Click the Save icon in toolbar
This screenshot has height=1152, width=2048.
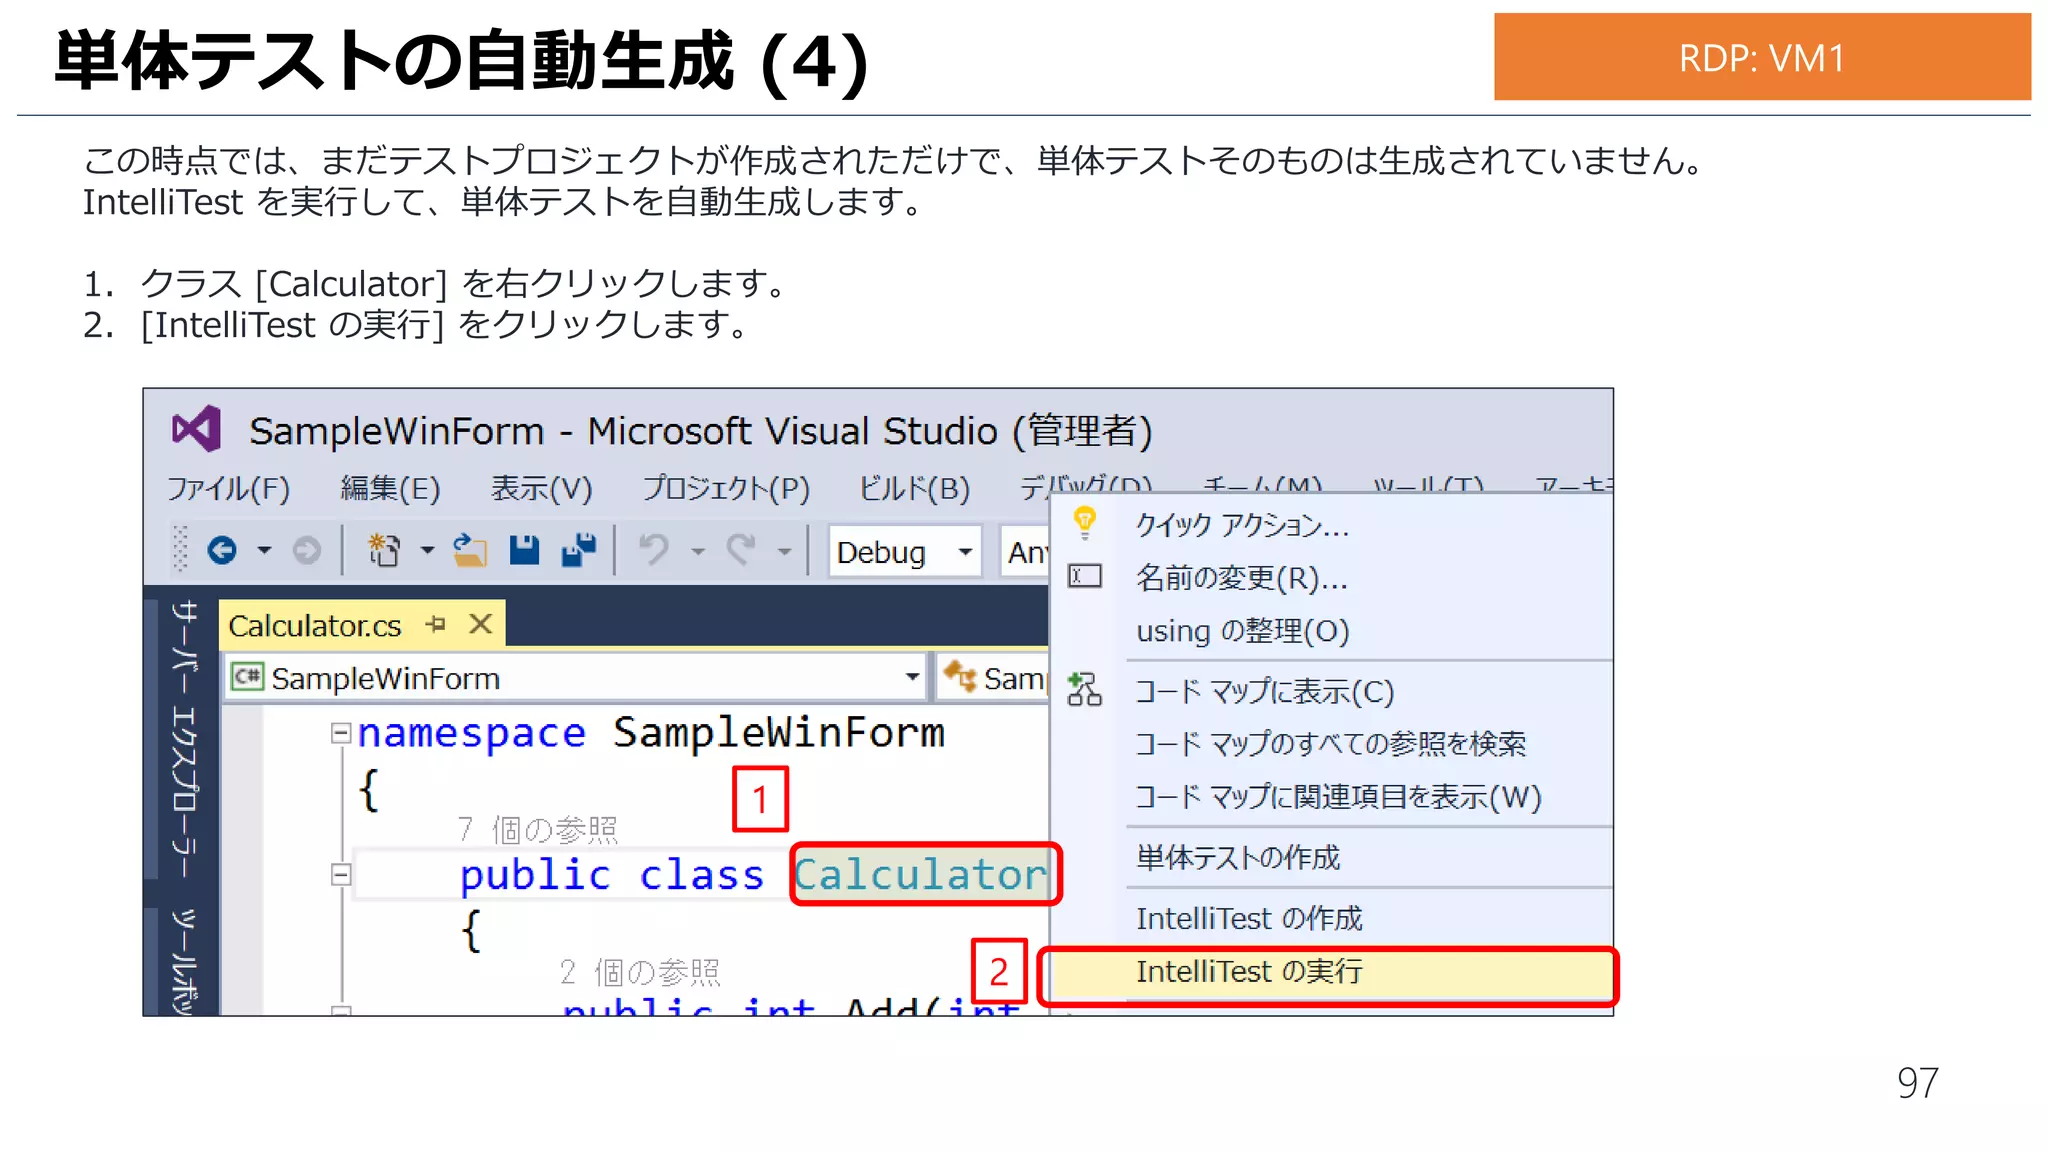pyautogui.click(x=524, y=550)
